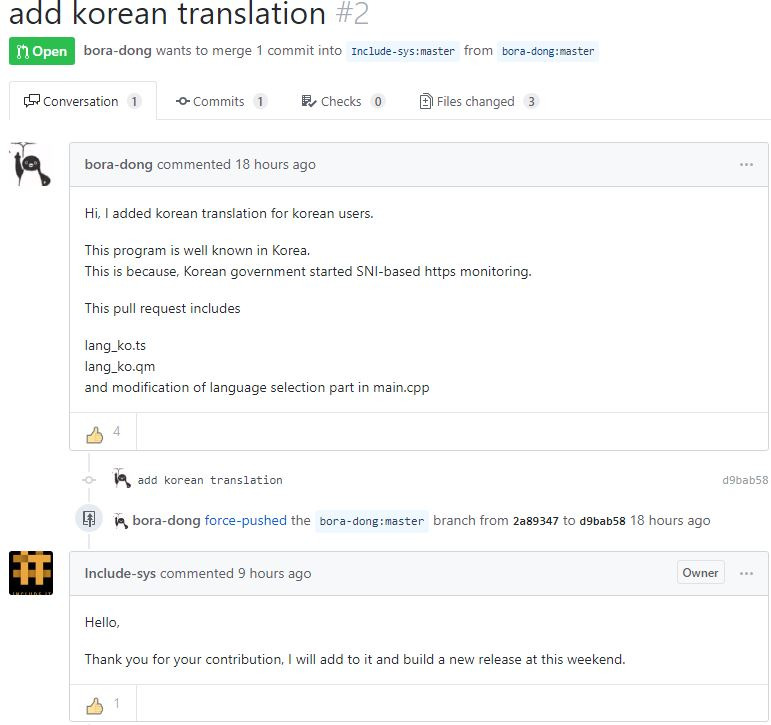Click the bora-dong:master head branch in header
Image resolution: width=771 pixels, height=725 pixels.
coord(548,51)
